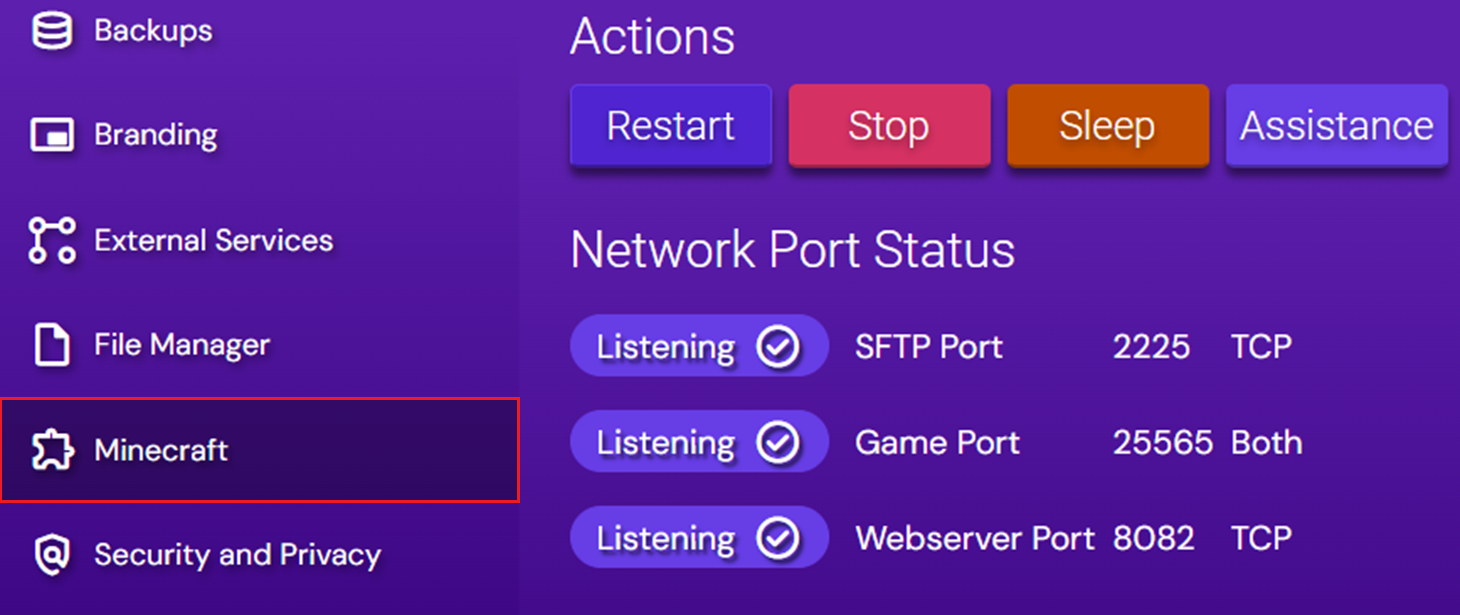The image size is (1460, 615).
Task: Request Assistance for the server
Action: tap(1336, 125)
